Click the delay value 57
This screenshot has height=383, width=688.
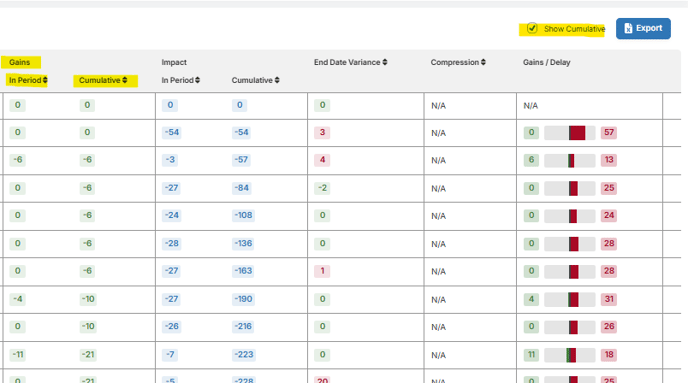[x=609, y=132]
